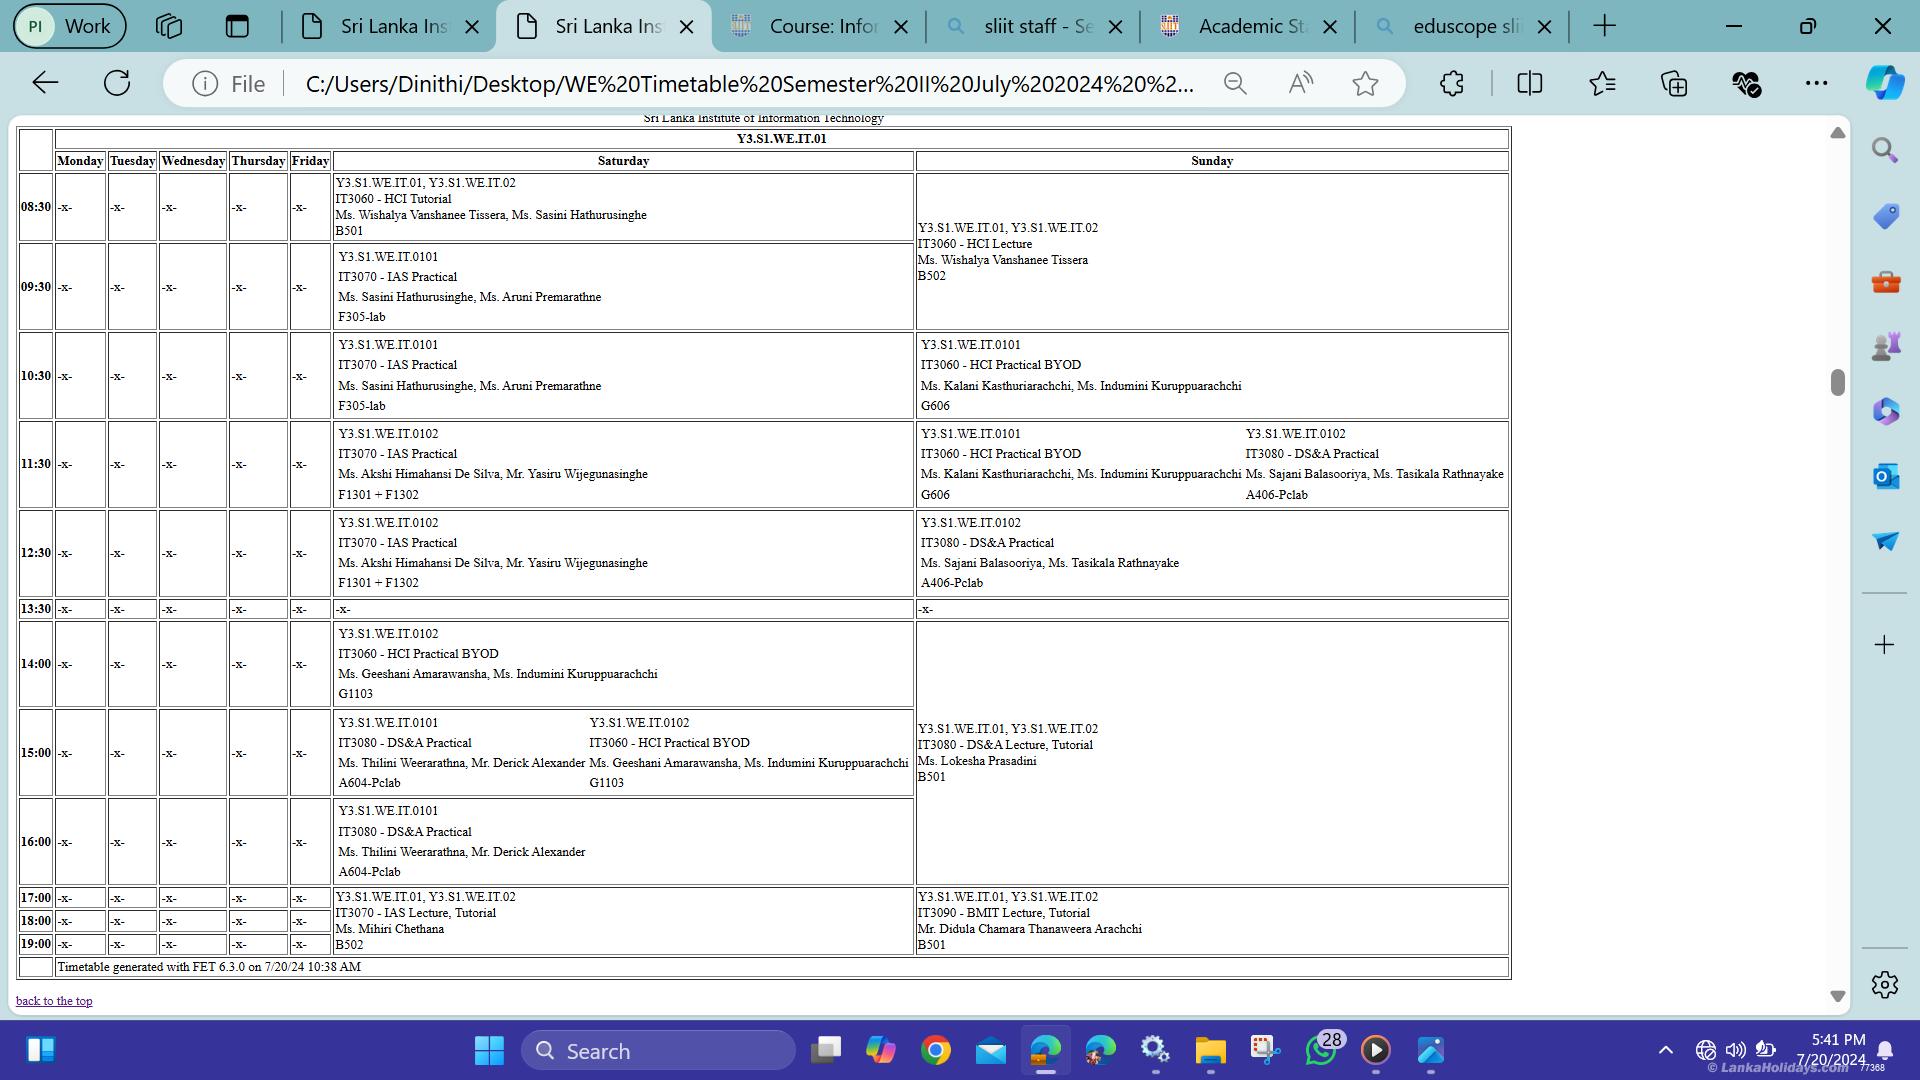1920x1080 pixels.
Task: Open the Extensions puzzle icon
Action: [1452, 84]
